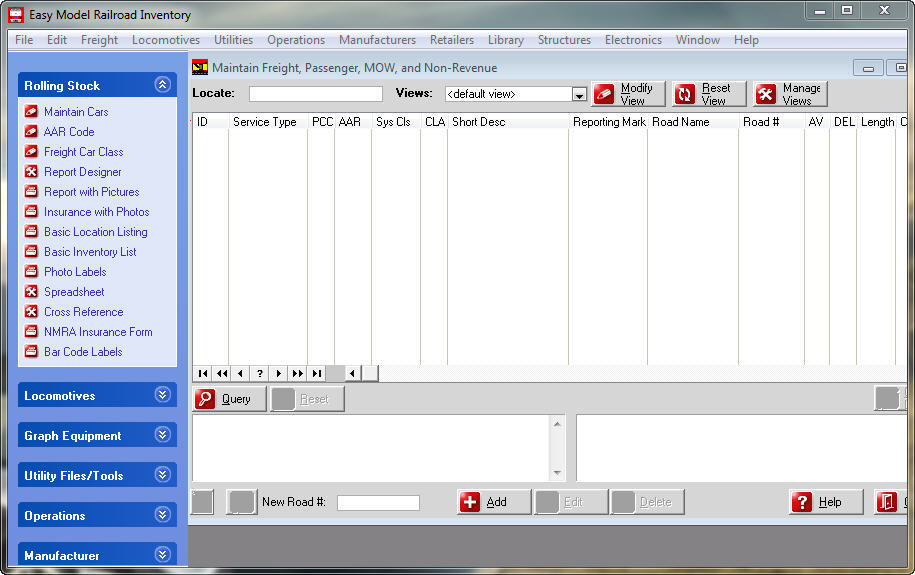Image resolution: width=915 pixels, height=575 pixels.
Task: Click the Help button
Action: (x=826, y=502)
